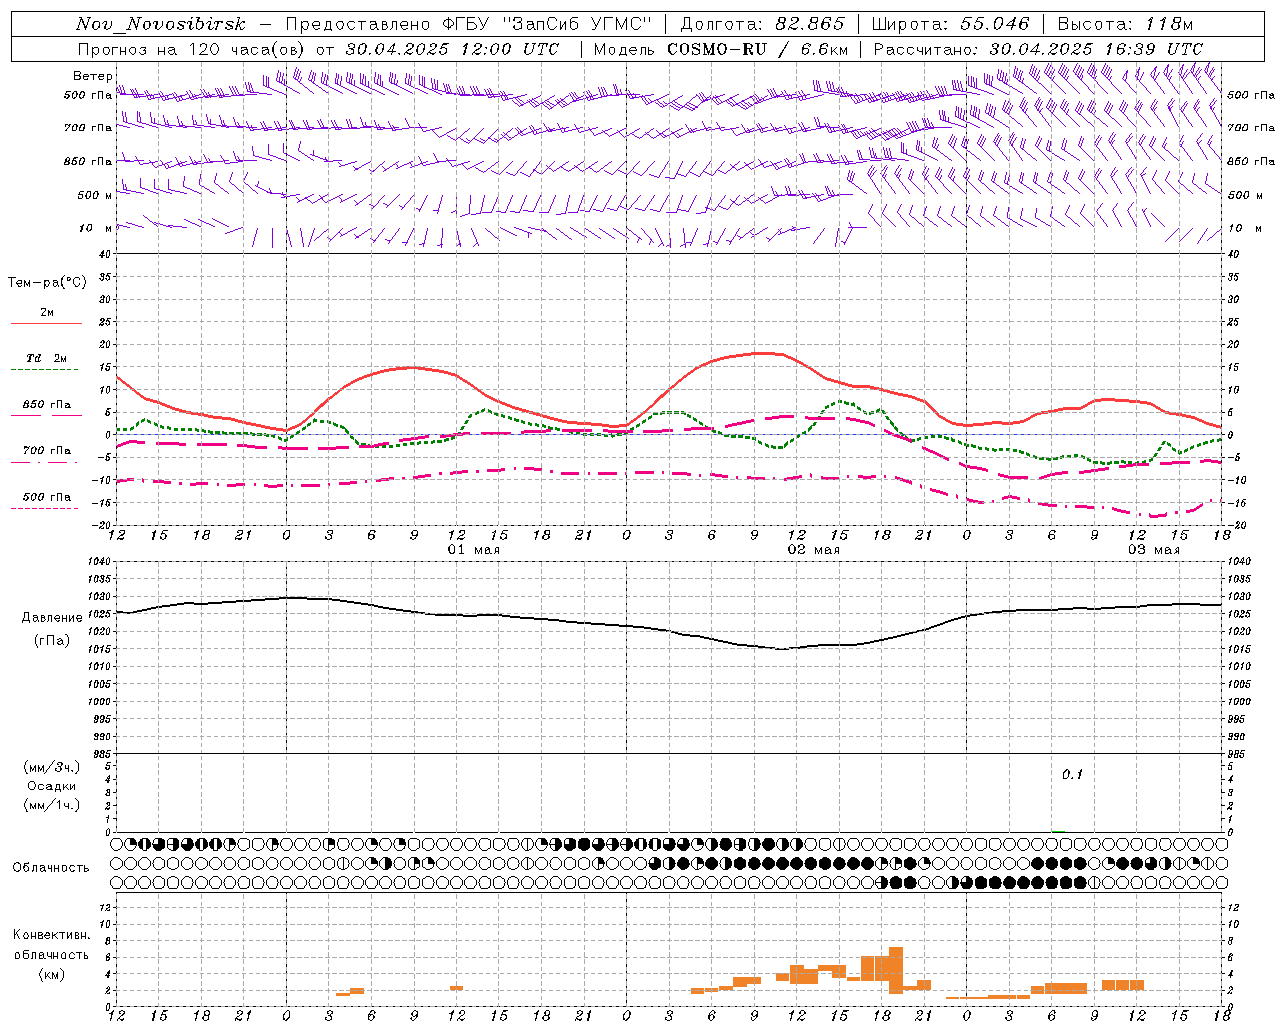
Task: Click the '40' value on the left temperature axis
Action: [x=104, y=254]
